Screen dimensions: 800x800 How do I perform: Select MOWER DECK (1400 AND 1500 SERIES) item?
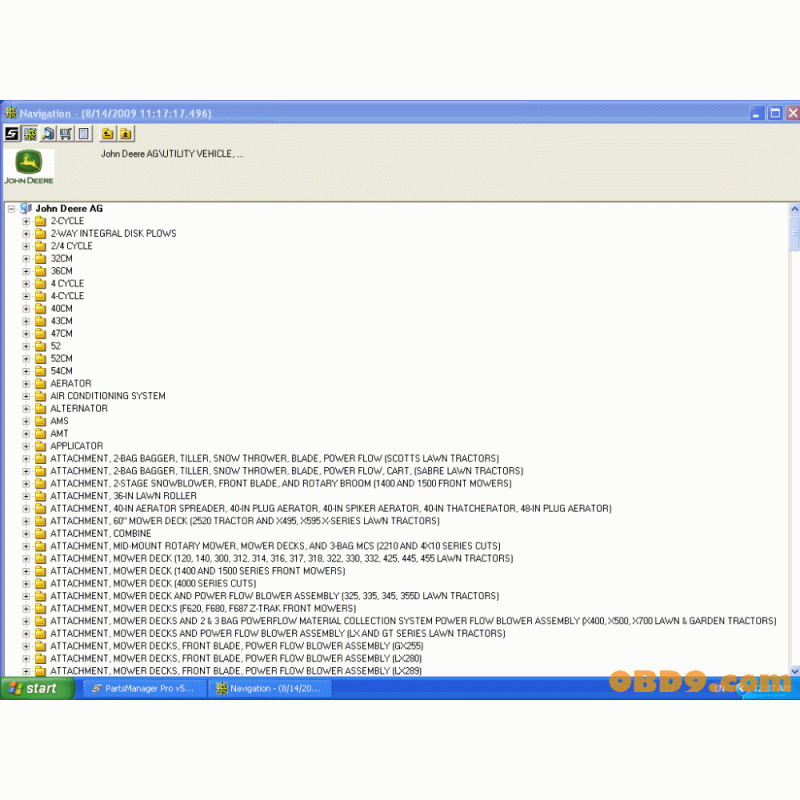tap(198, 571)
